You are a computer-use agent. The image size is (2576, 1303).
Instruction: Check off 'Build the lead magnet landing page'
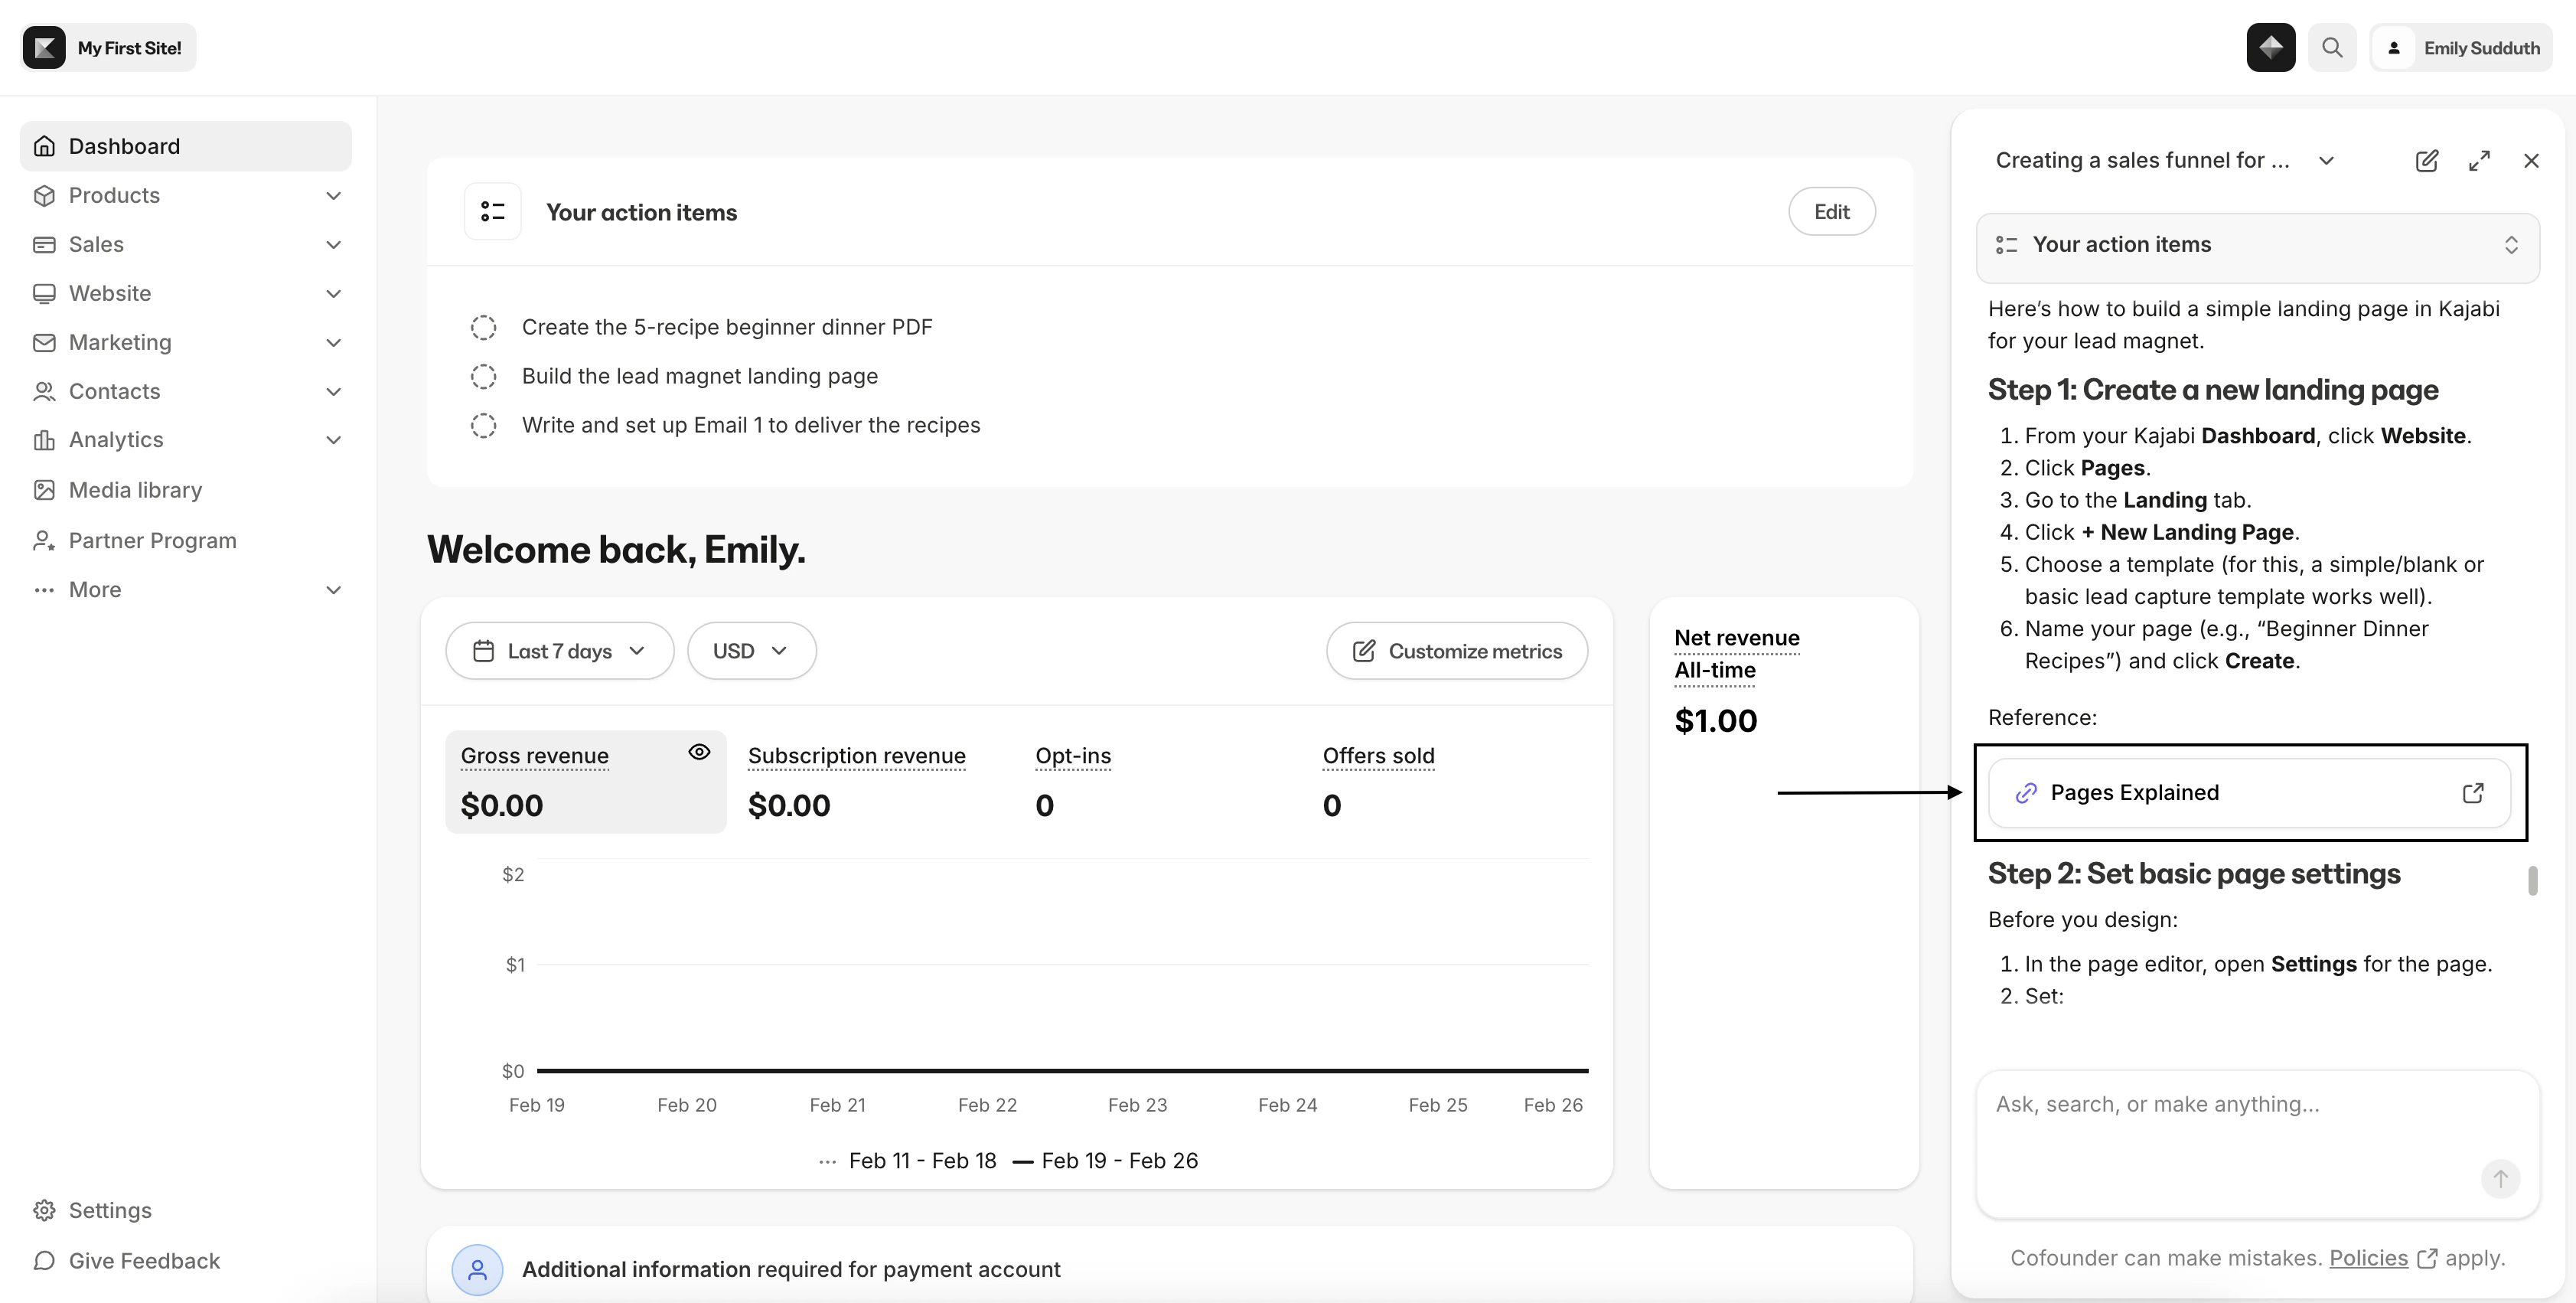[x=484, y=376]
